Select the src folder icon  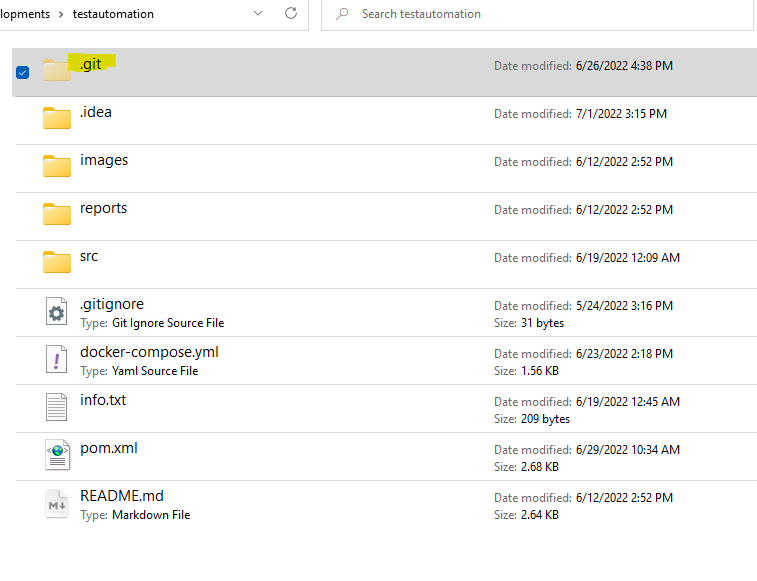point(57,262)
